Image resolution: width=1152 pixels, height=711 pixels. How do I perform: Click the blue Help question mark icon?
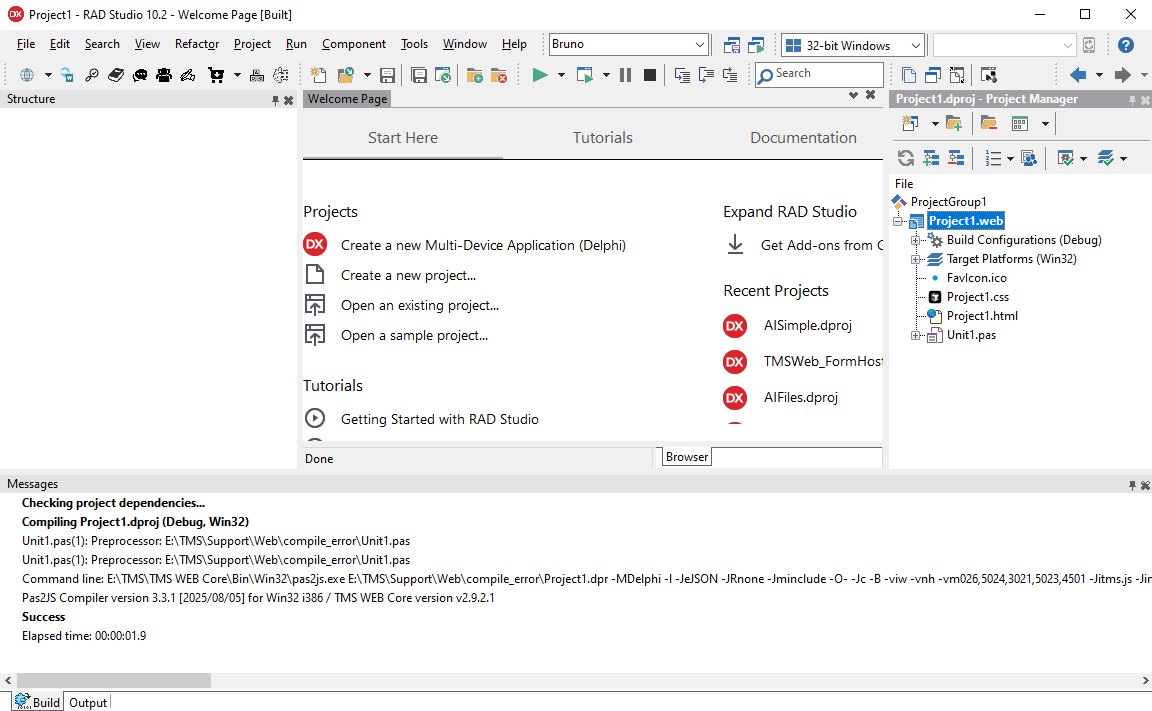click(1125, 45)
